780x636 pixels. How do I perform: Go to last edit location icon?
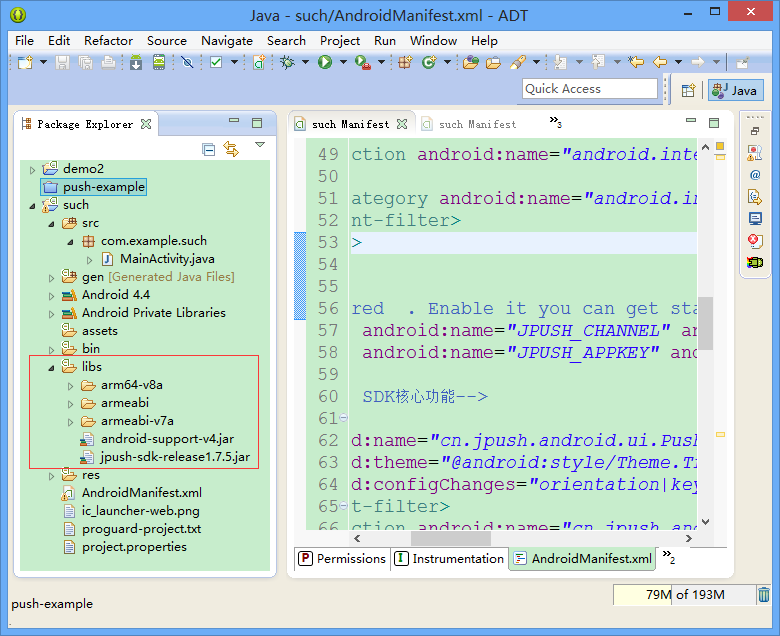tap(636, 62)
